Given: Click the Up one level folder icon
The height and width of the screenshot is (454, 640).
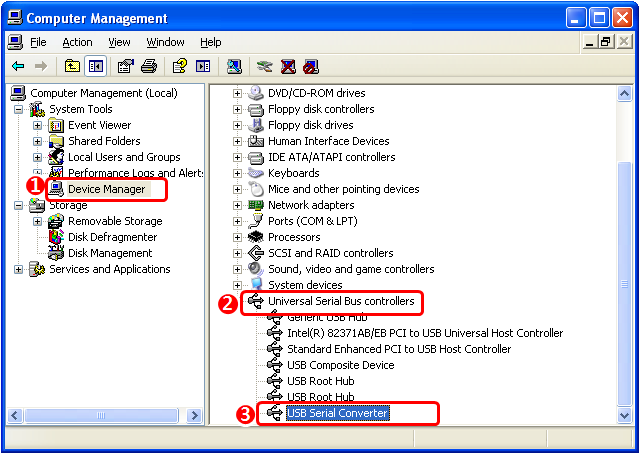Looking at the screenshot, I should pyautogui.click(x=72, y=66).
